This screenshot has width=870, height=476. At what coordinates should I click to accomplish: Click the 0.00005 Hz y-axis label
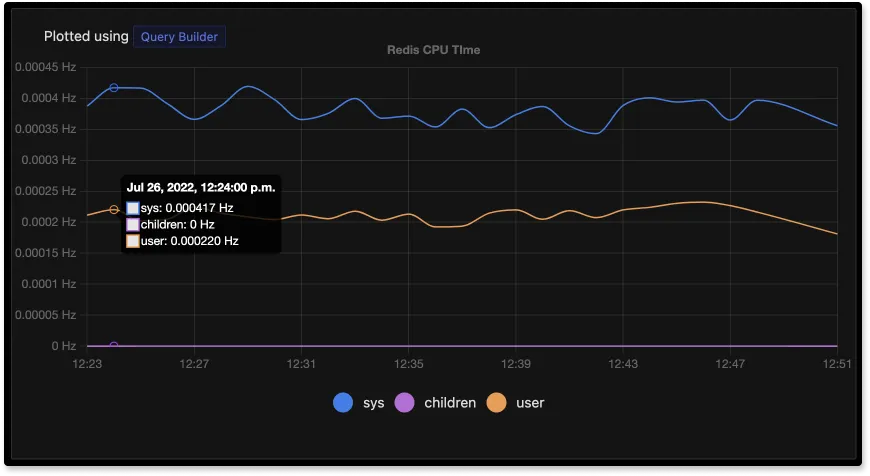[45, 315]
